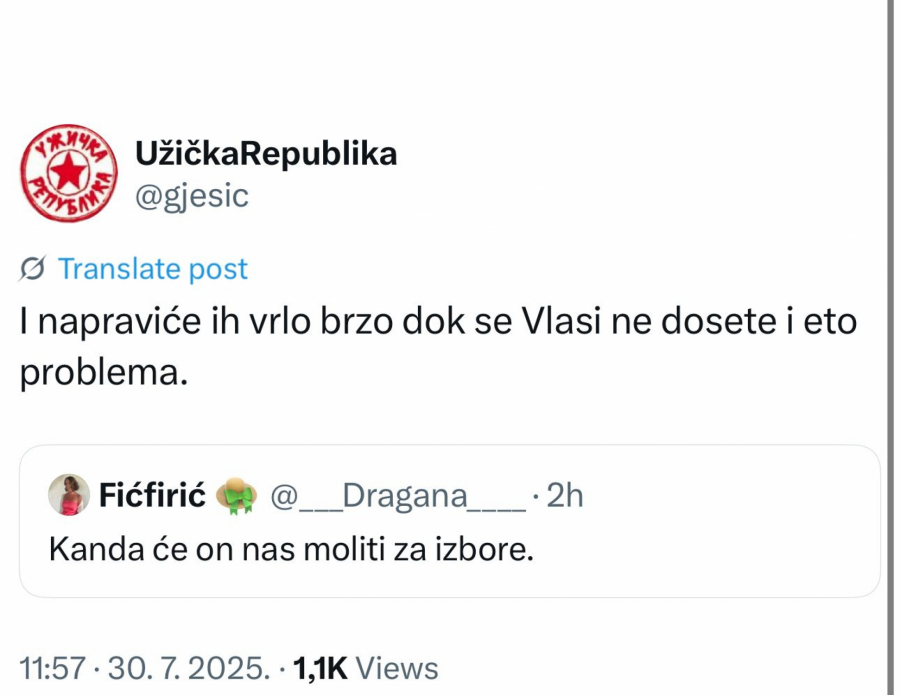The width and height of the screenshot is (900, 695).
Task: Open the @gjesic handle
Action: coord(190,196)
